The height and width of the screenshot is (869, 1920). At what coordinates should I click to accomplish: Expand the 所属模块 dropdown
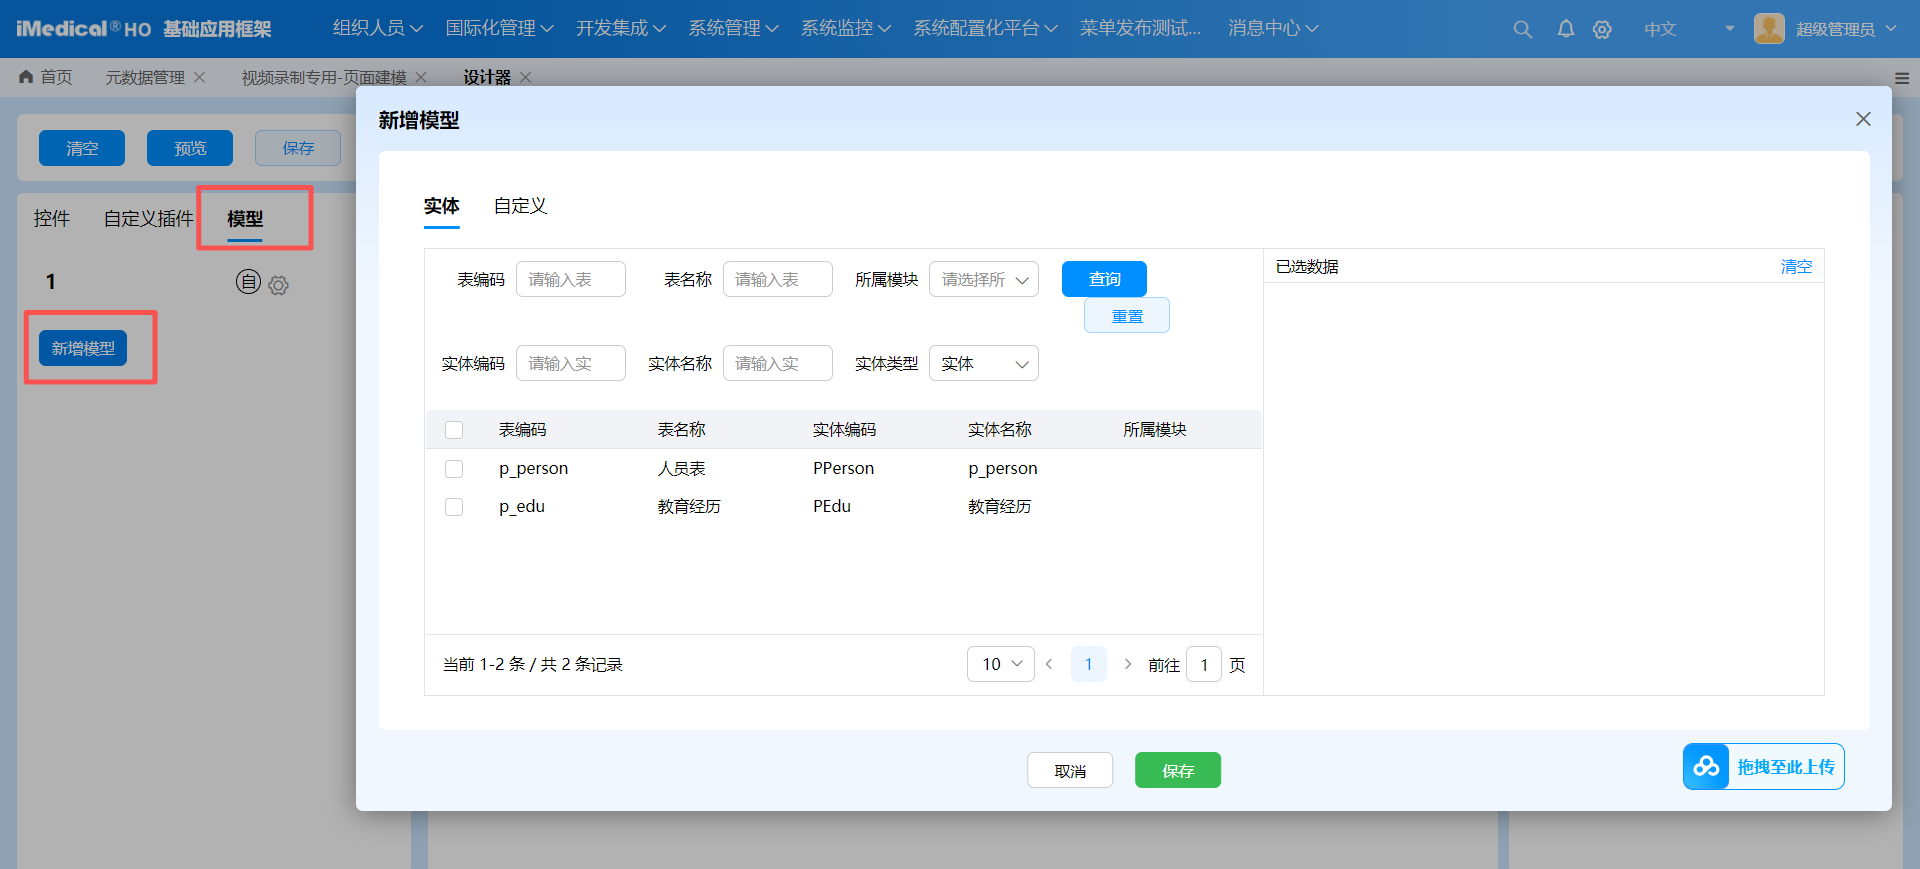tap(983, 279)
